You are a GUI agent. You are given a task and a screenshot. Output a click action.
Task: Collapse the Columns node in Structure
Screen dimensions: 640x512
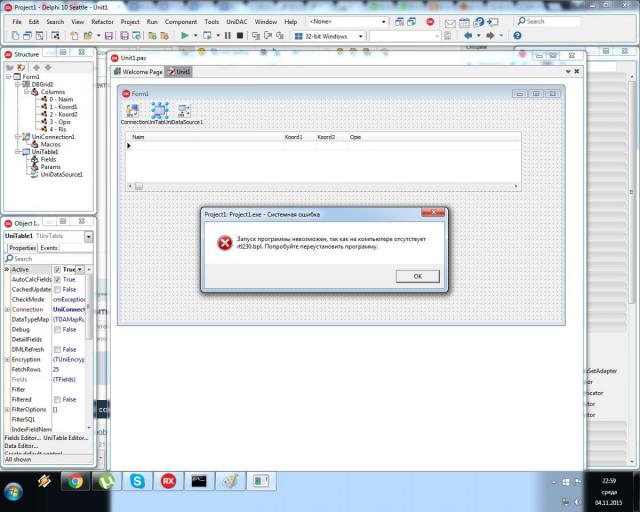(x=26, y=92)
